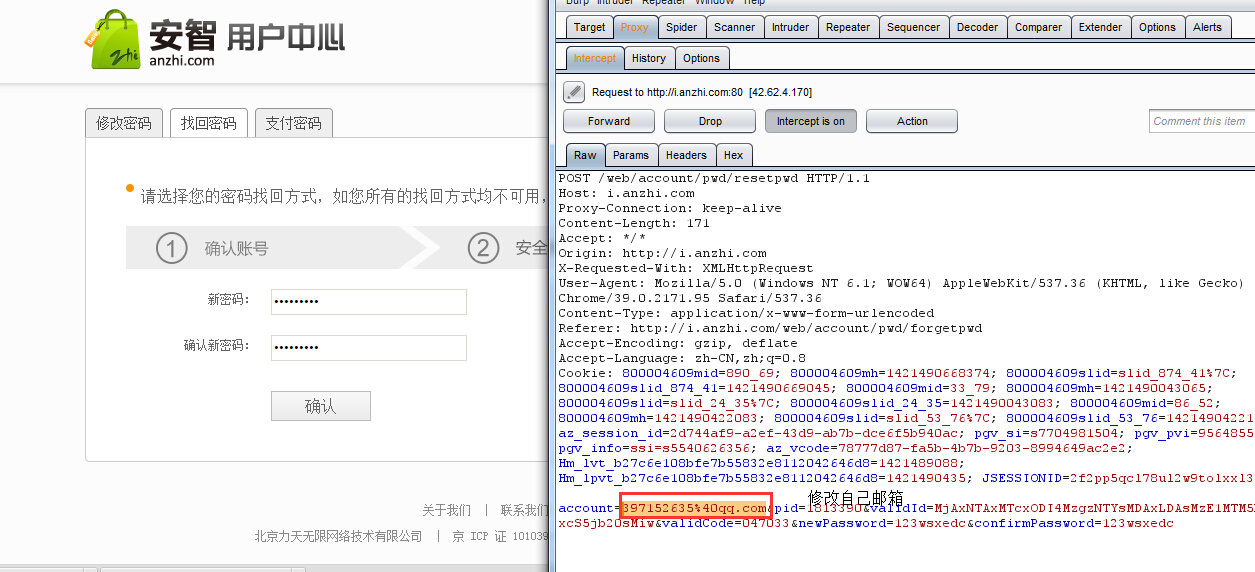The height and width of the screenshot is (572, 1255).
Task: Open the History sub-tab
Action: pos(649,58)
